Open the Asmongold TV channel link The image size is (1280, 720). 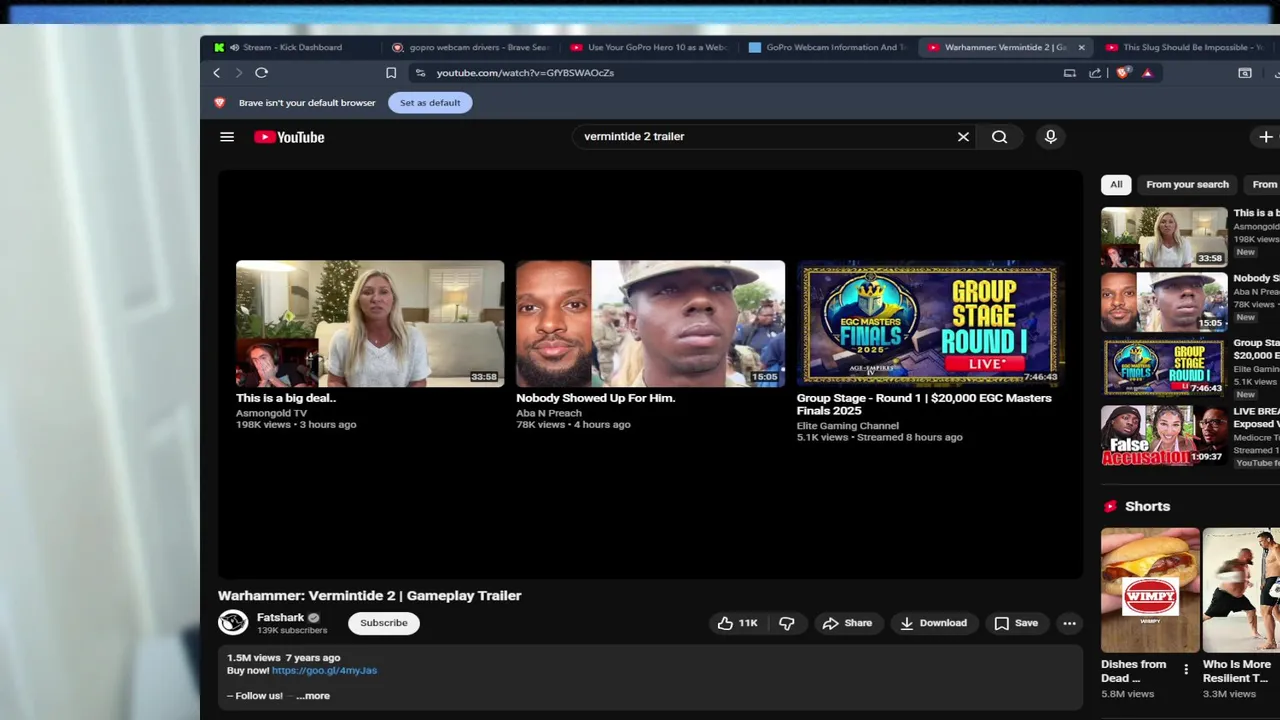271,413
